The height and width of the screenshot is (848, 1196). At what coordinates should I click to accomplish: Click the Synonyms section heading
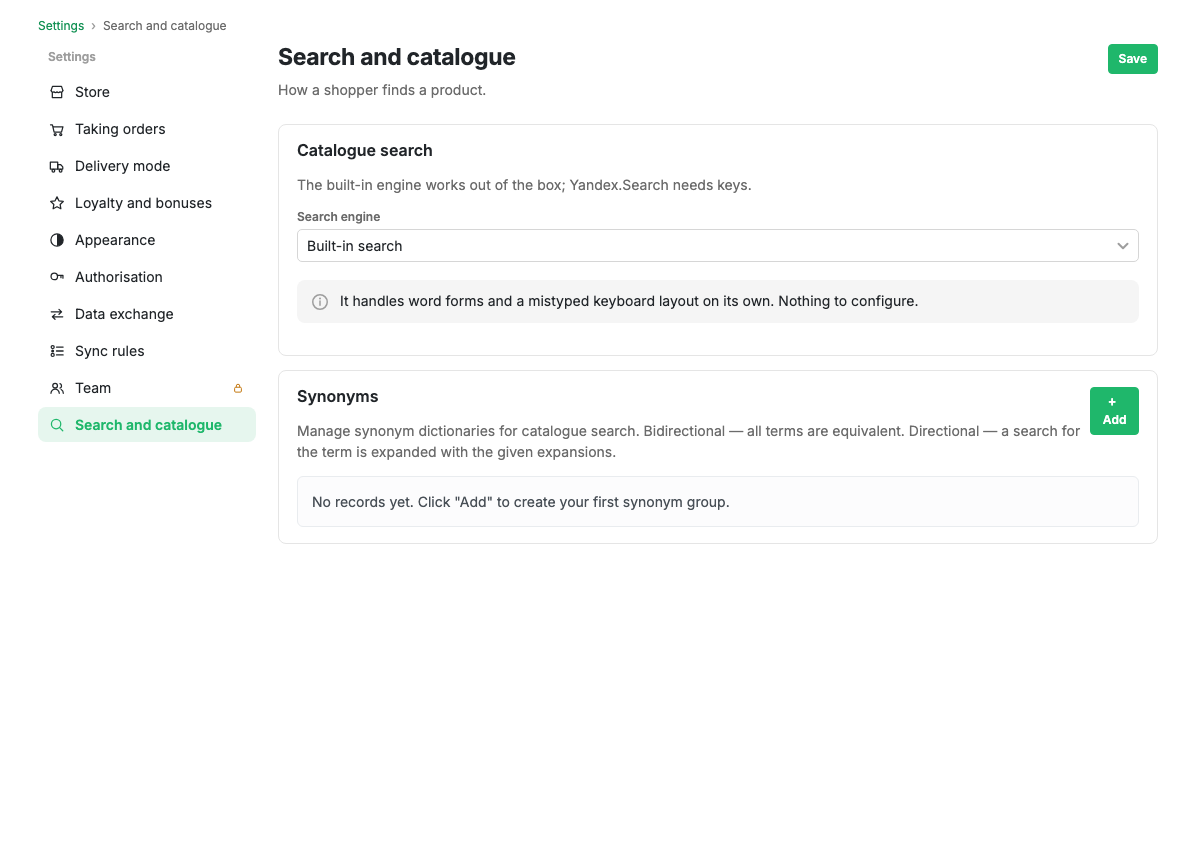click(x=338, y=397)
